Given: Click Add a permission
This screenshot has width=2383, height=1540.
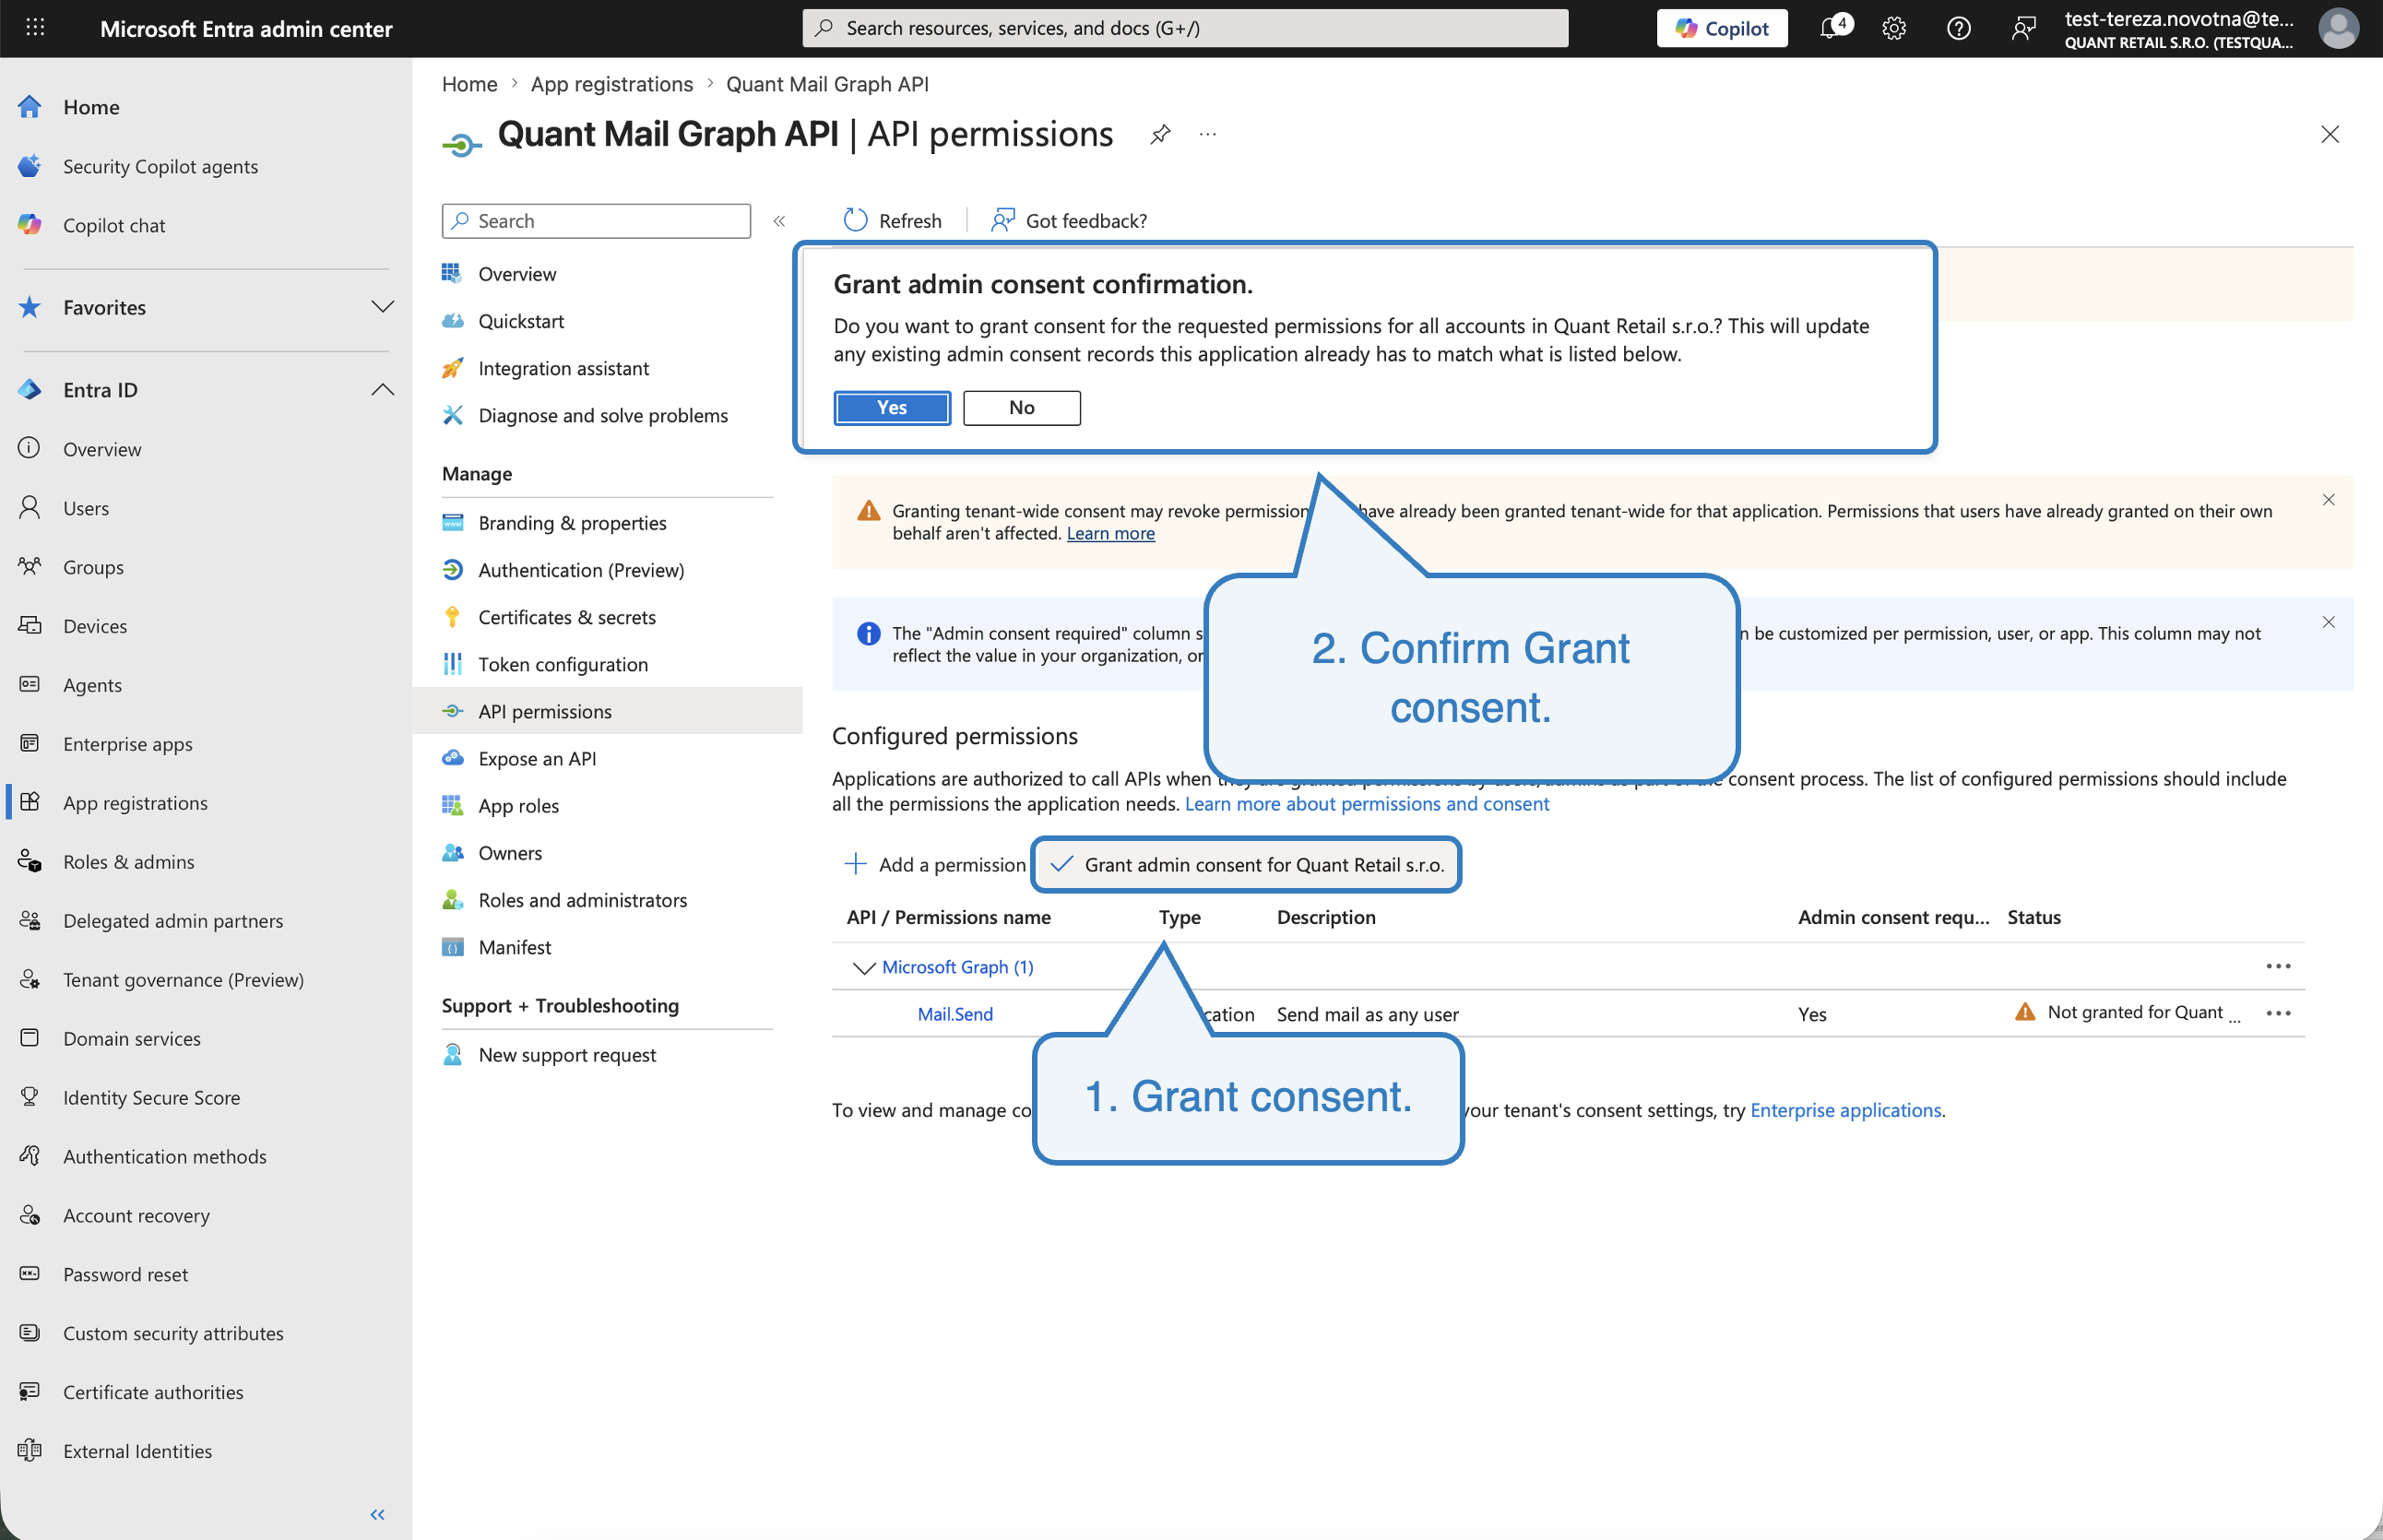Looking at the screenshot, I should coord(935,865).
